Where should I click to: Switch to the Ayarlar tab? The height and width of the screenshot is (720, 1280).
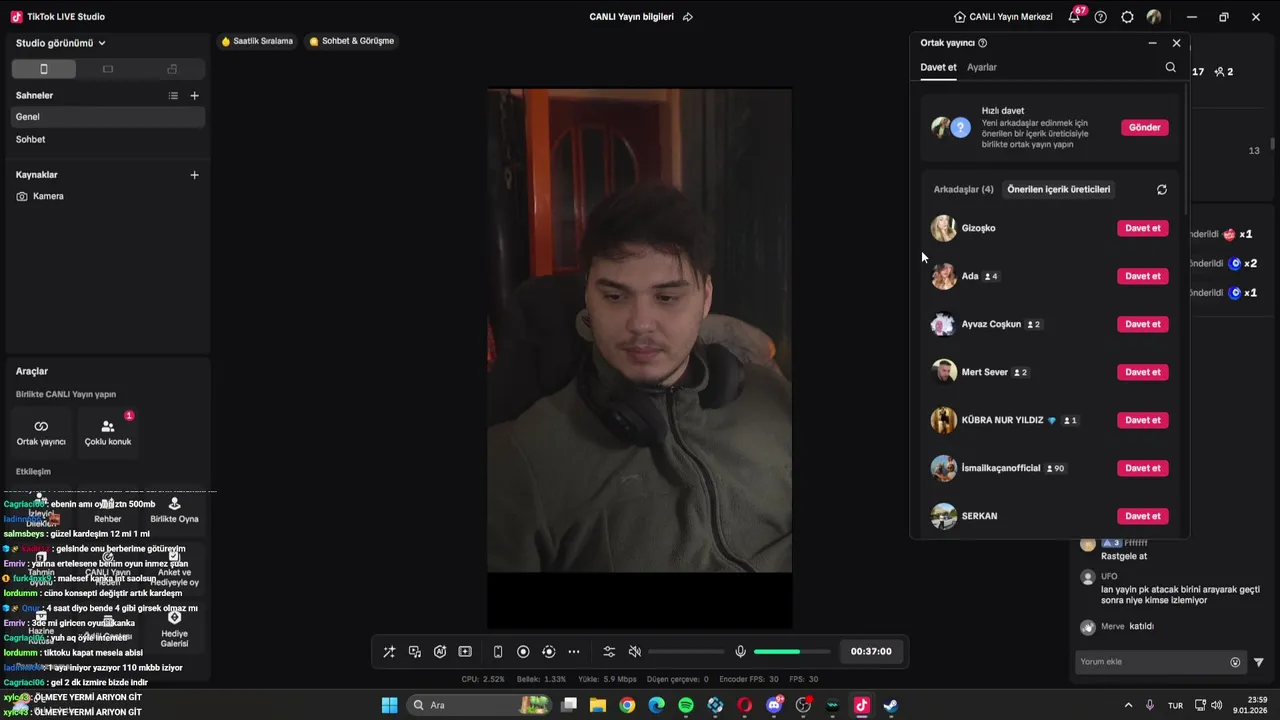[982, 67]
